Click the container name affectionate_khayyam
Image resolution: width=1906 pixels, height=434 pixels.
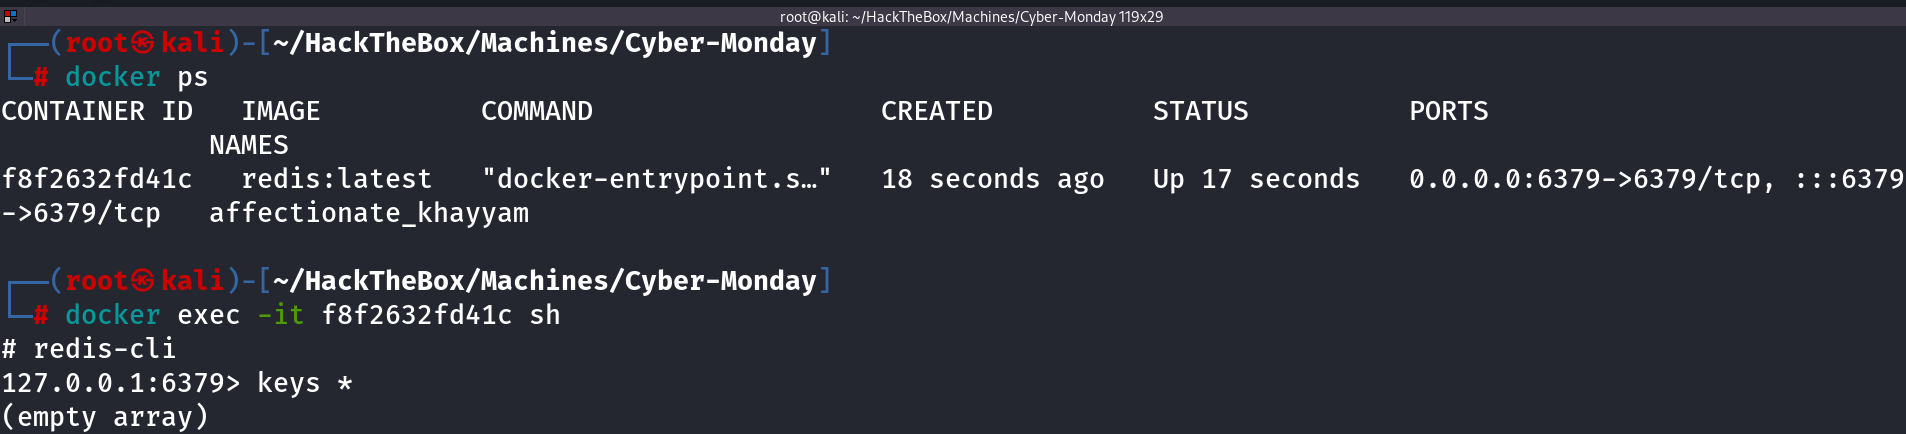[369, 213]
